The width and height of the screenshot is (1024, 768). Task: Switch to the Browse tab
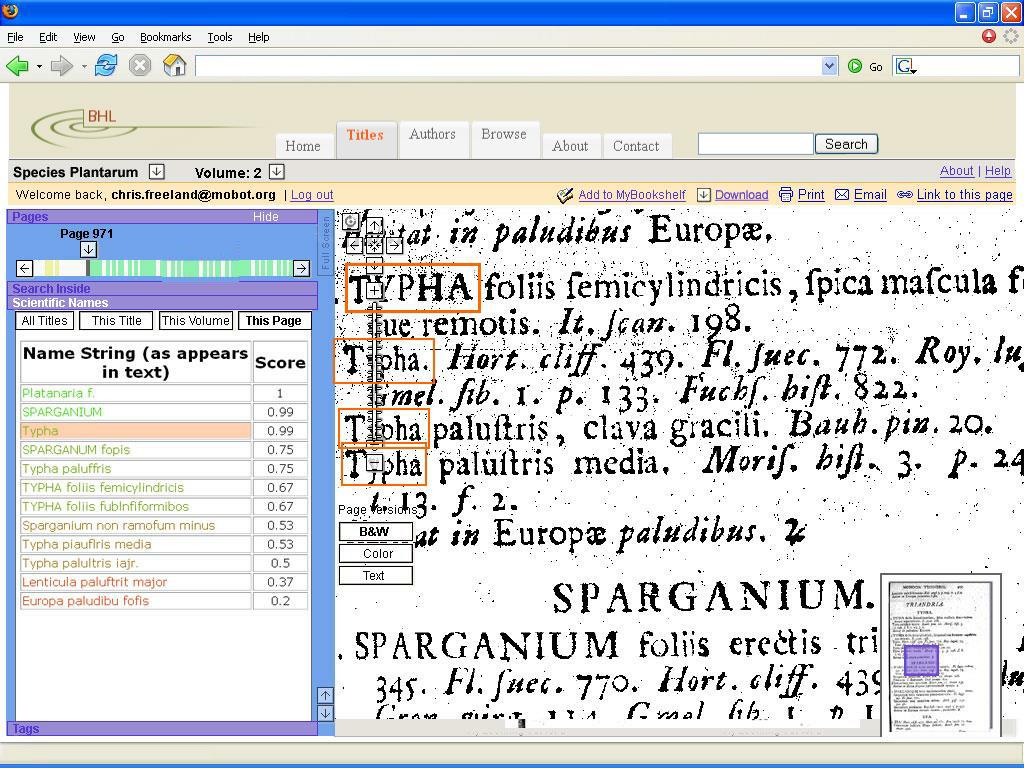coord(504,138)
